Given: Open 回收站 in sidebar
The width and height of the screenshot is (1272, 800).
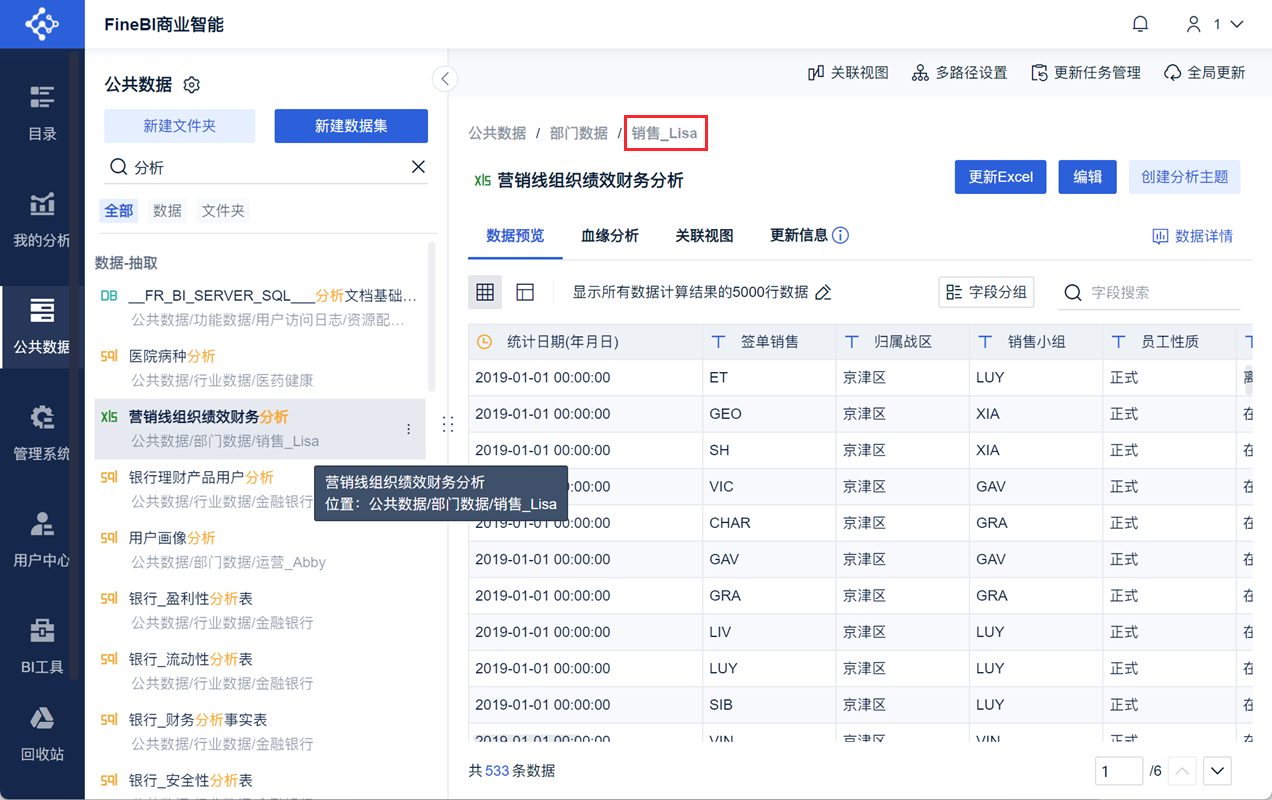Looking at the screenshot, I should pyautogui.click(x=42, y=734).
